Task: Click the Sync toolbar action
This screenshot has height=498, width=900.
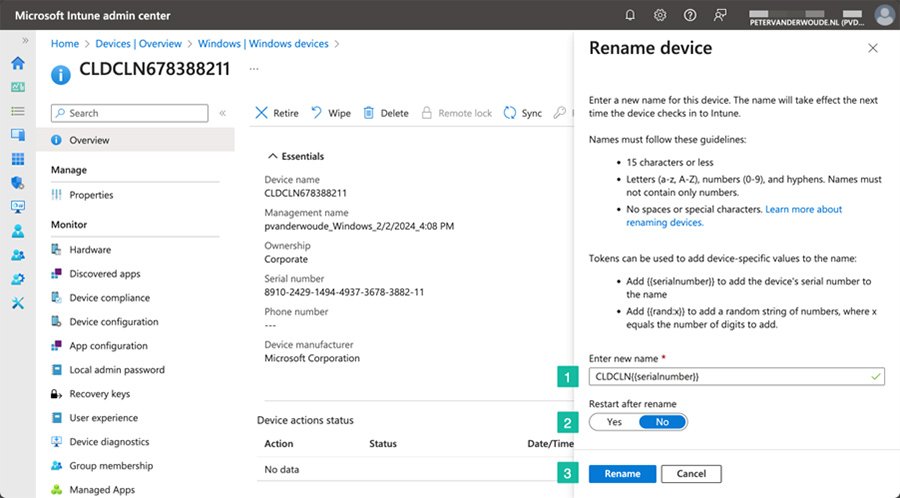Action: point(523,113)
